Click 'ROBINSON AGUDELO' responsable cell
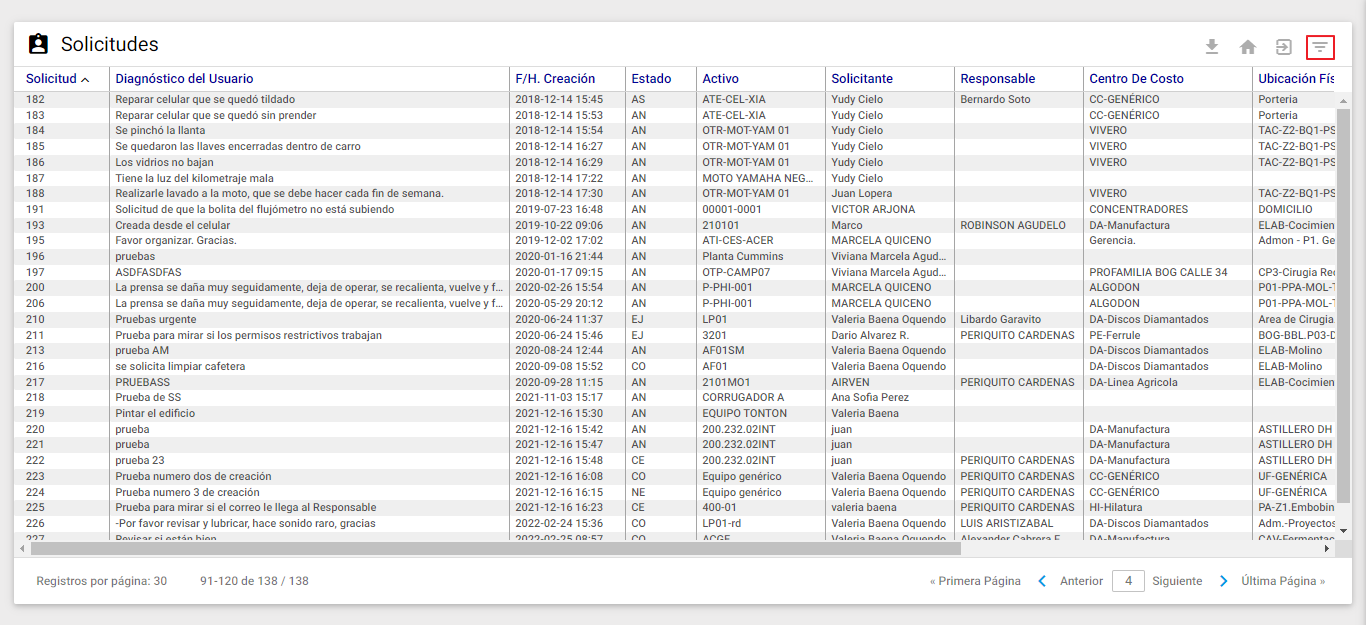The image size is (1366, 625). tap(1013, 225)
